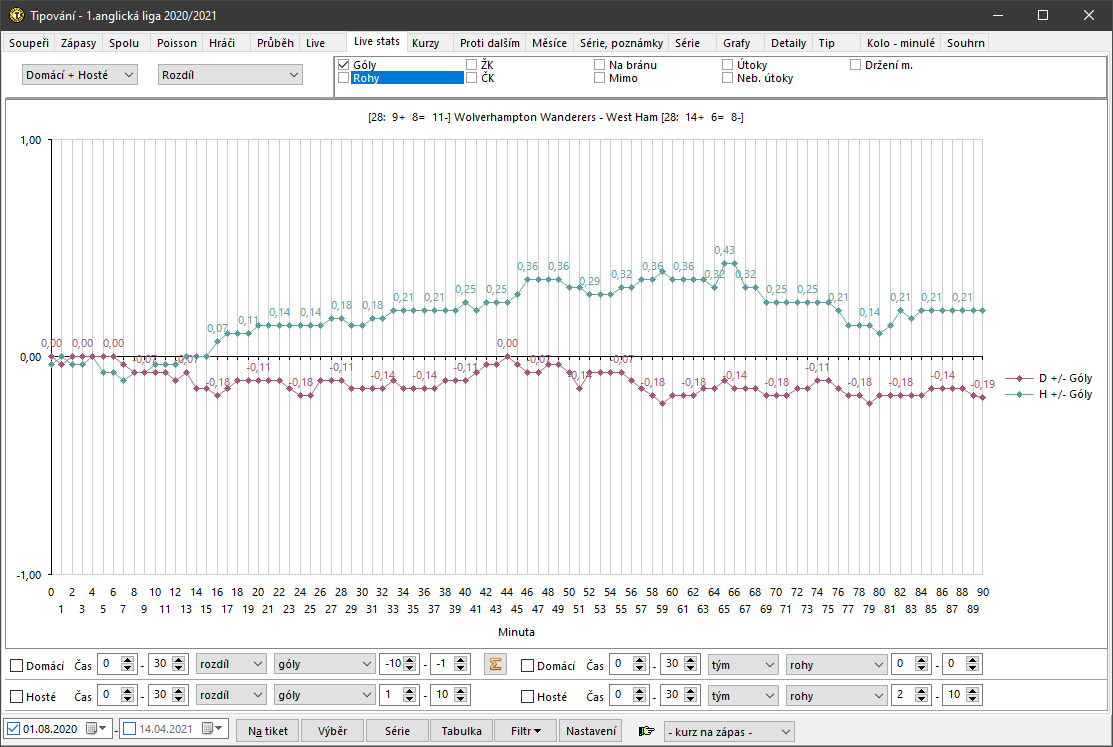Screen dimensions: 1113x747
Task: Click the Tabulka button
Action: 462,731
